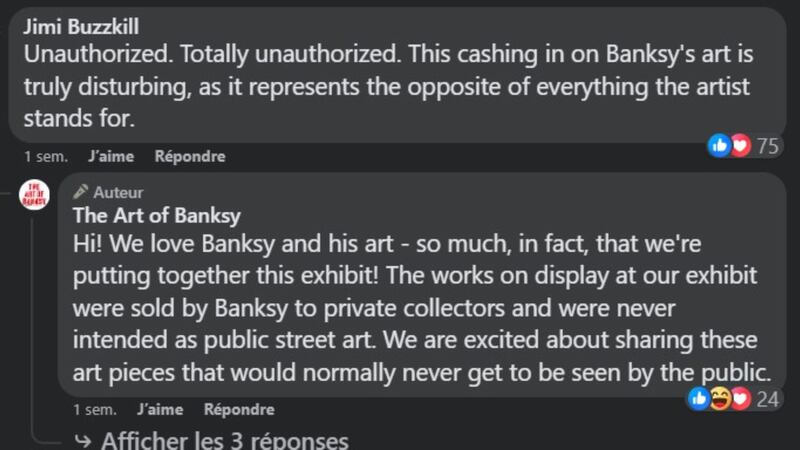Screen dimensions: 800x450
Task: Open the timestamp under Jimi Buzzkill's comment
Action: tap(44, 156)
